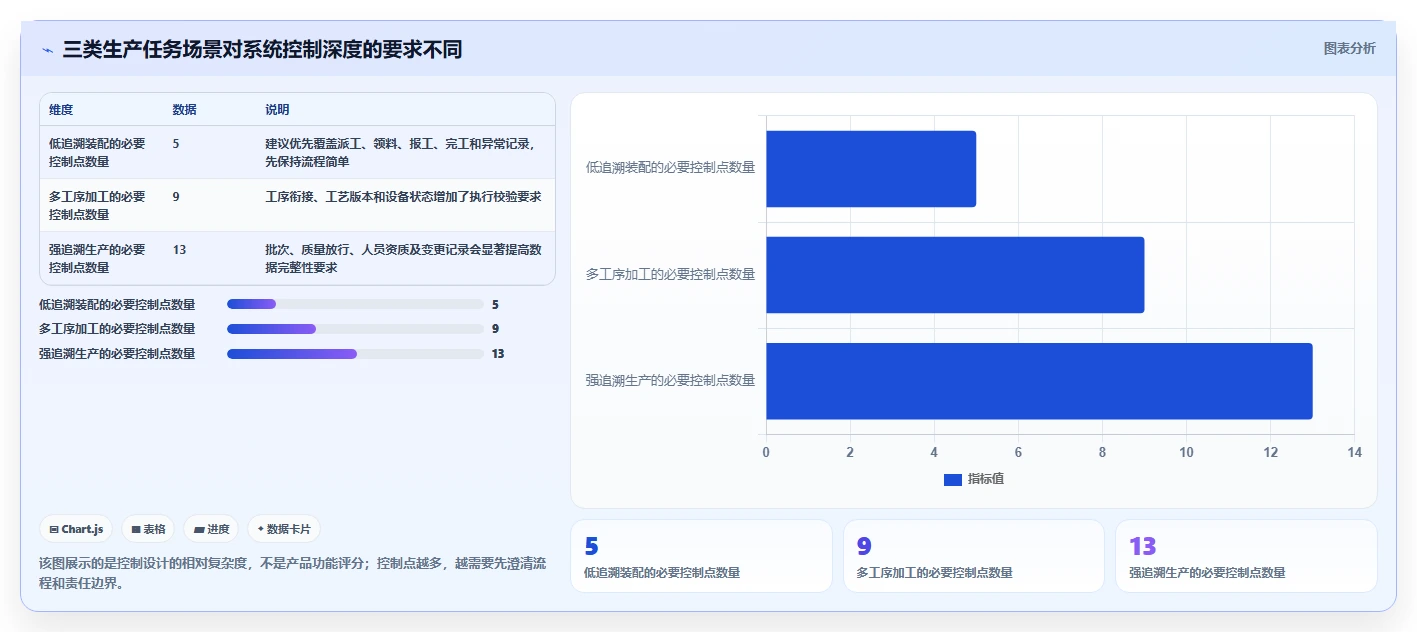The image size is (1417, 632).
Task: Click the chart bar for 低追溯装配的必要控制点数量
Action: 870,169
